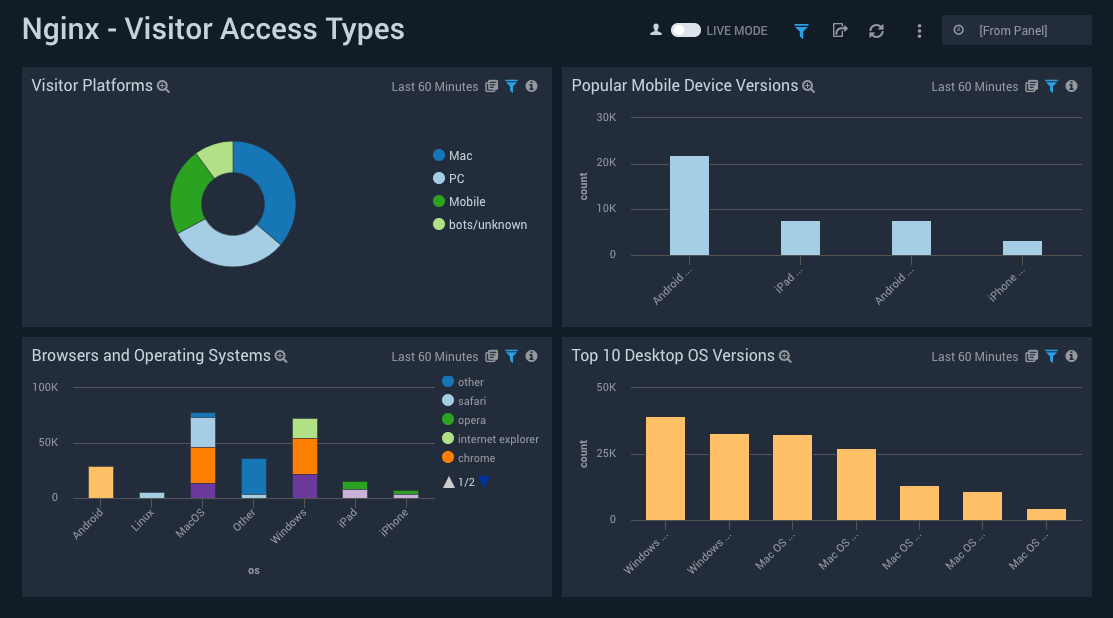Open the Last 60 Minutes range on Top 10 Desktop OS Versions
Screen dimensions: 1113x618
tap(974, 356)
